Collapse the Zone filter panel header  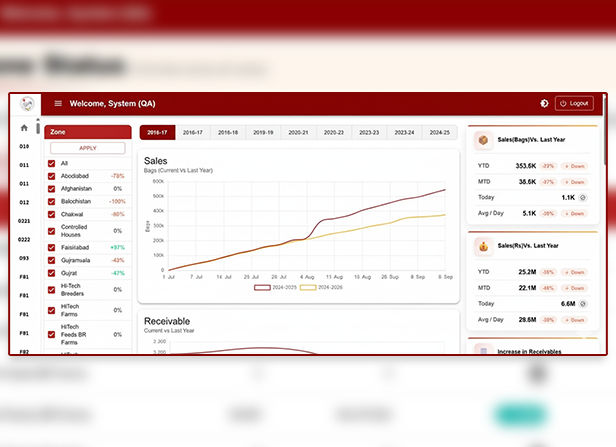[x=88, y=132]
